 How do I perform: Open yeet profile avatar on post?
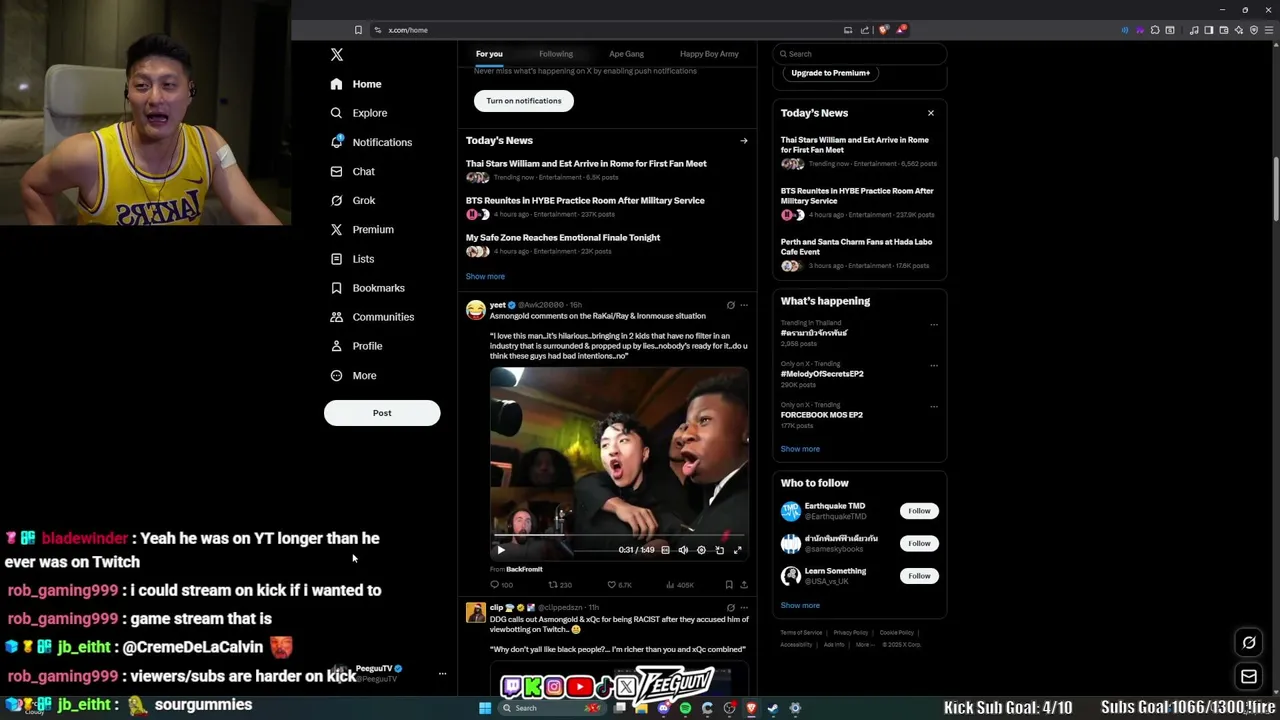476,310
